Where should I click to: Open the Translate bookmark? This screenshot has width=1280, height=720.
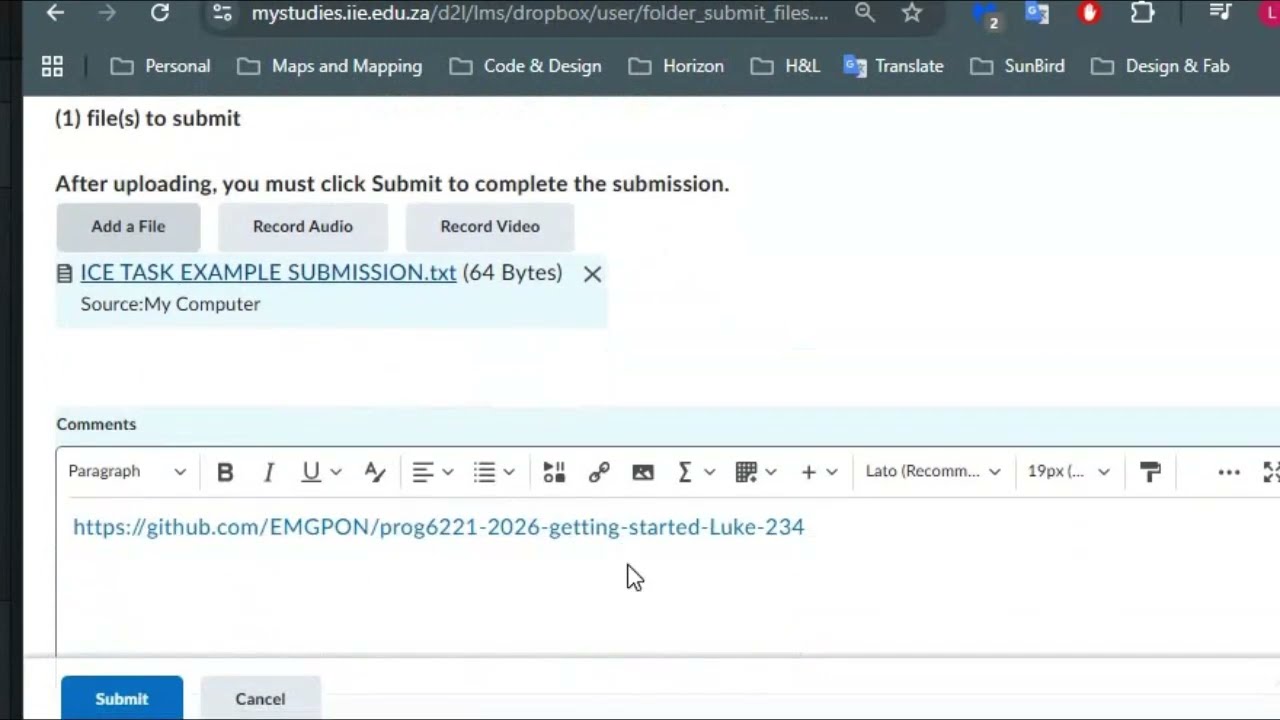894,66
